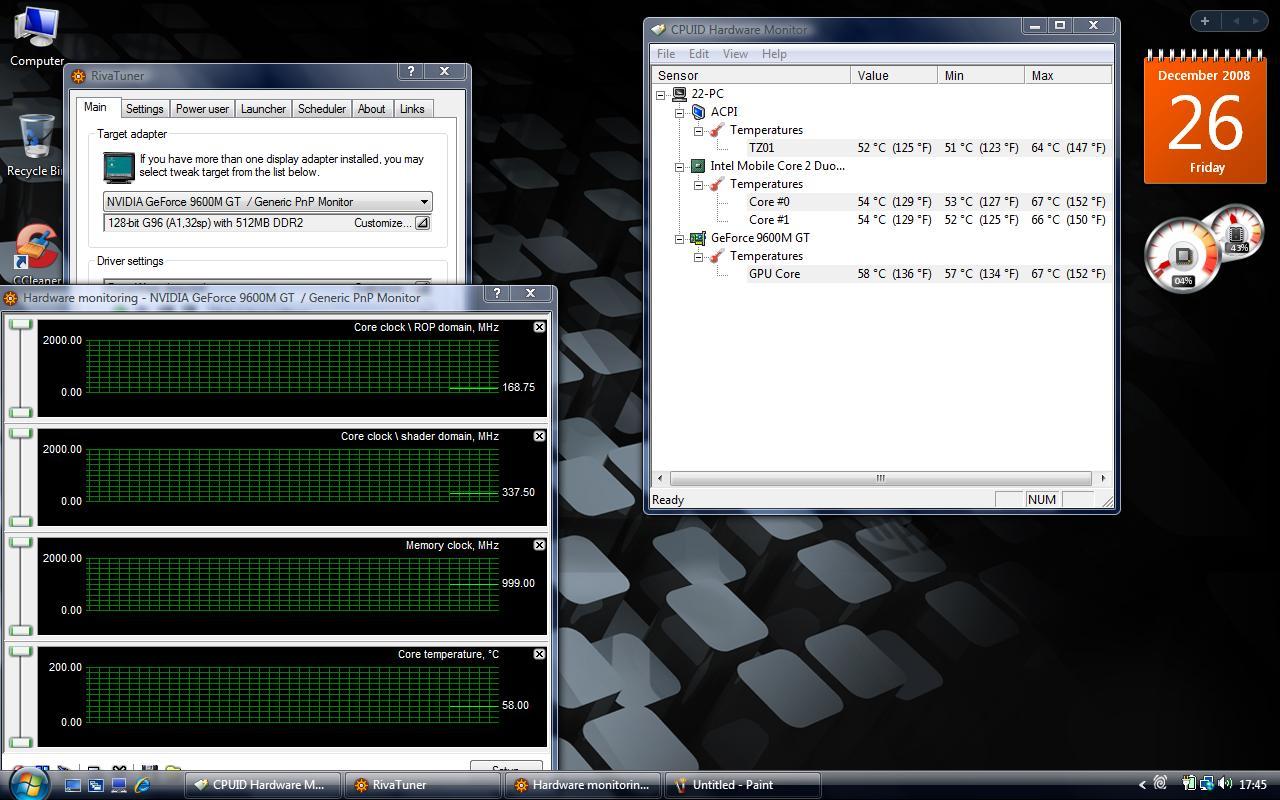Open the View menu in CPUID Hardware Monitor
Viewport: 1280px width, 800px height.
click(735, 54)
